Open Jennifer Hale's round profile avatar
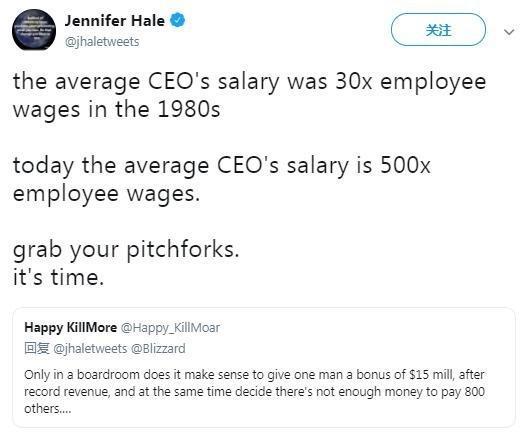Image resolution: width=522 pixels, height=433 pixels. (34, 30)
